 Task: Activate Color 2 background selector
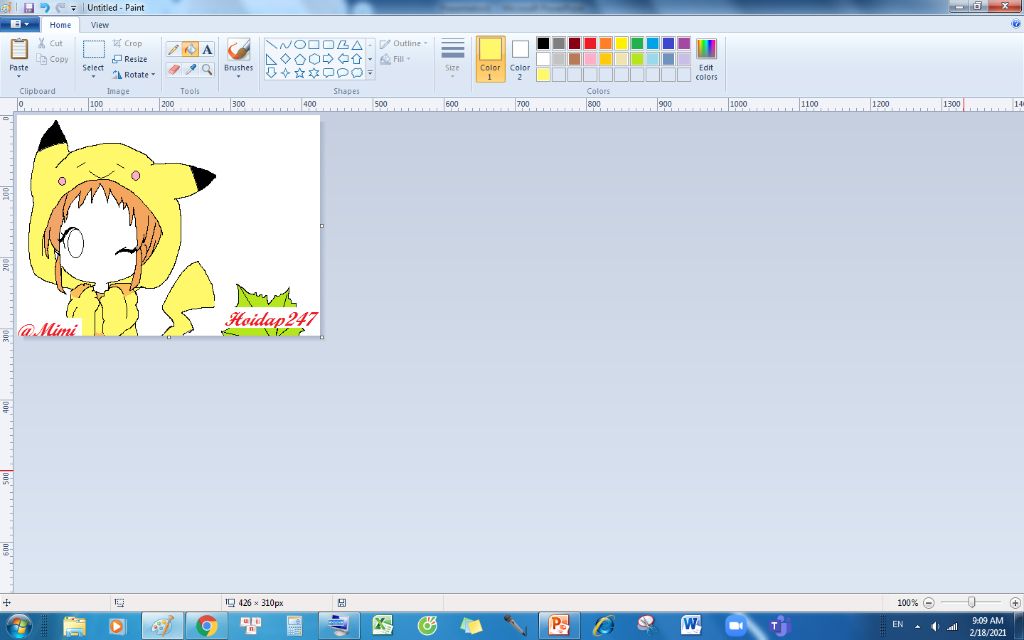[520, 59]
